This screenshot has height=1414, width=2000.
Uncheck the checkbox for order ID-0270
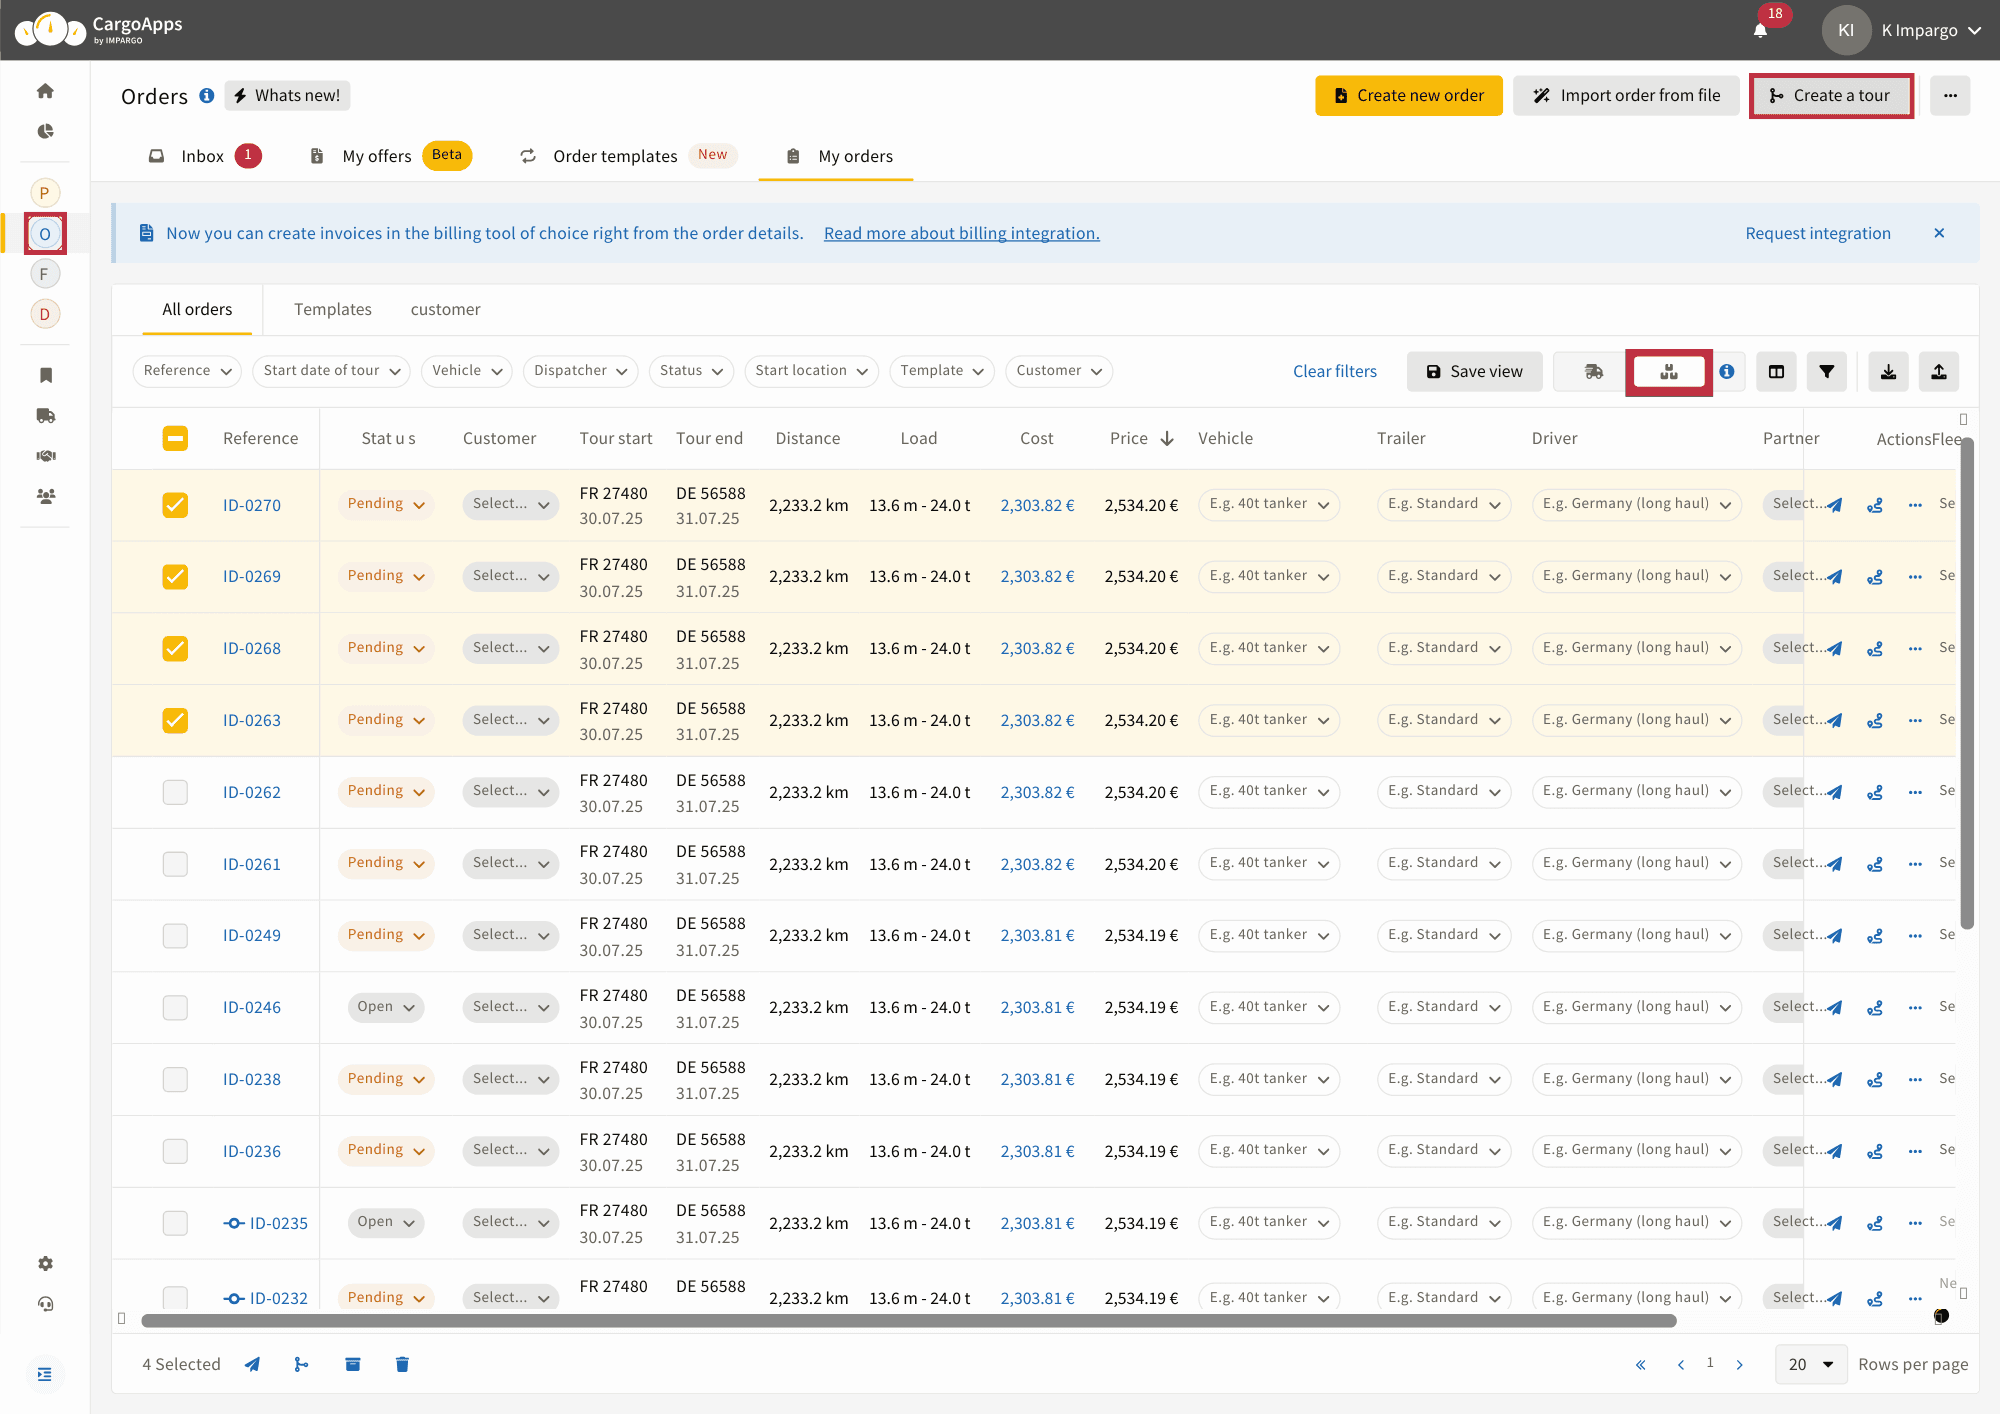(x=175, y=505)
